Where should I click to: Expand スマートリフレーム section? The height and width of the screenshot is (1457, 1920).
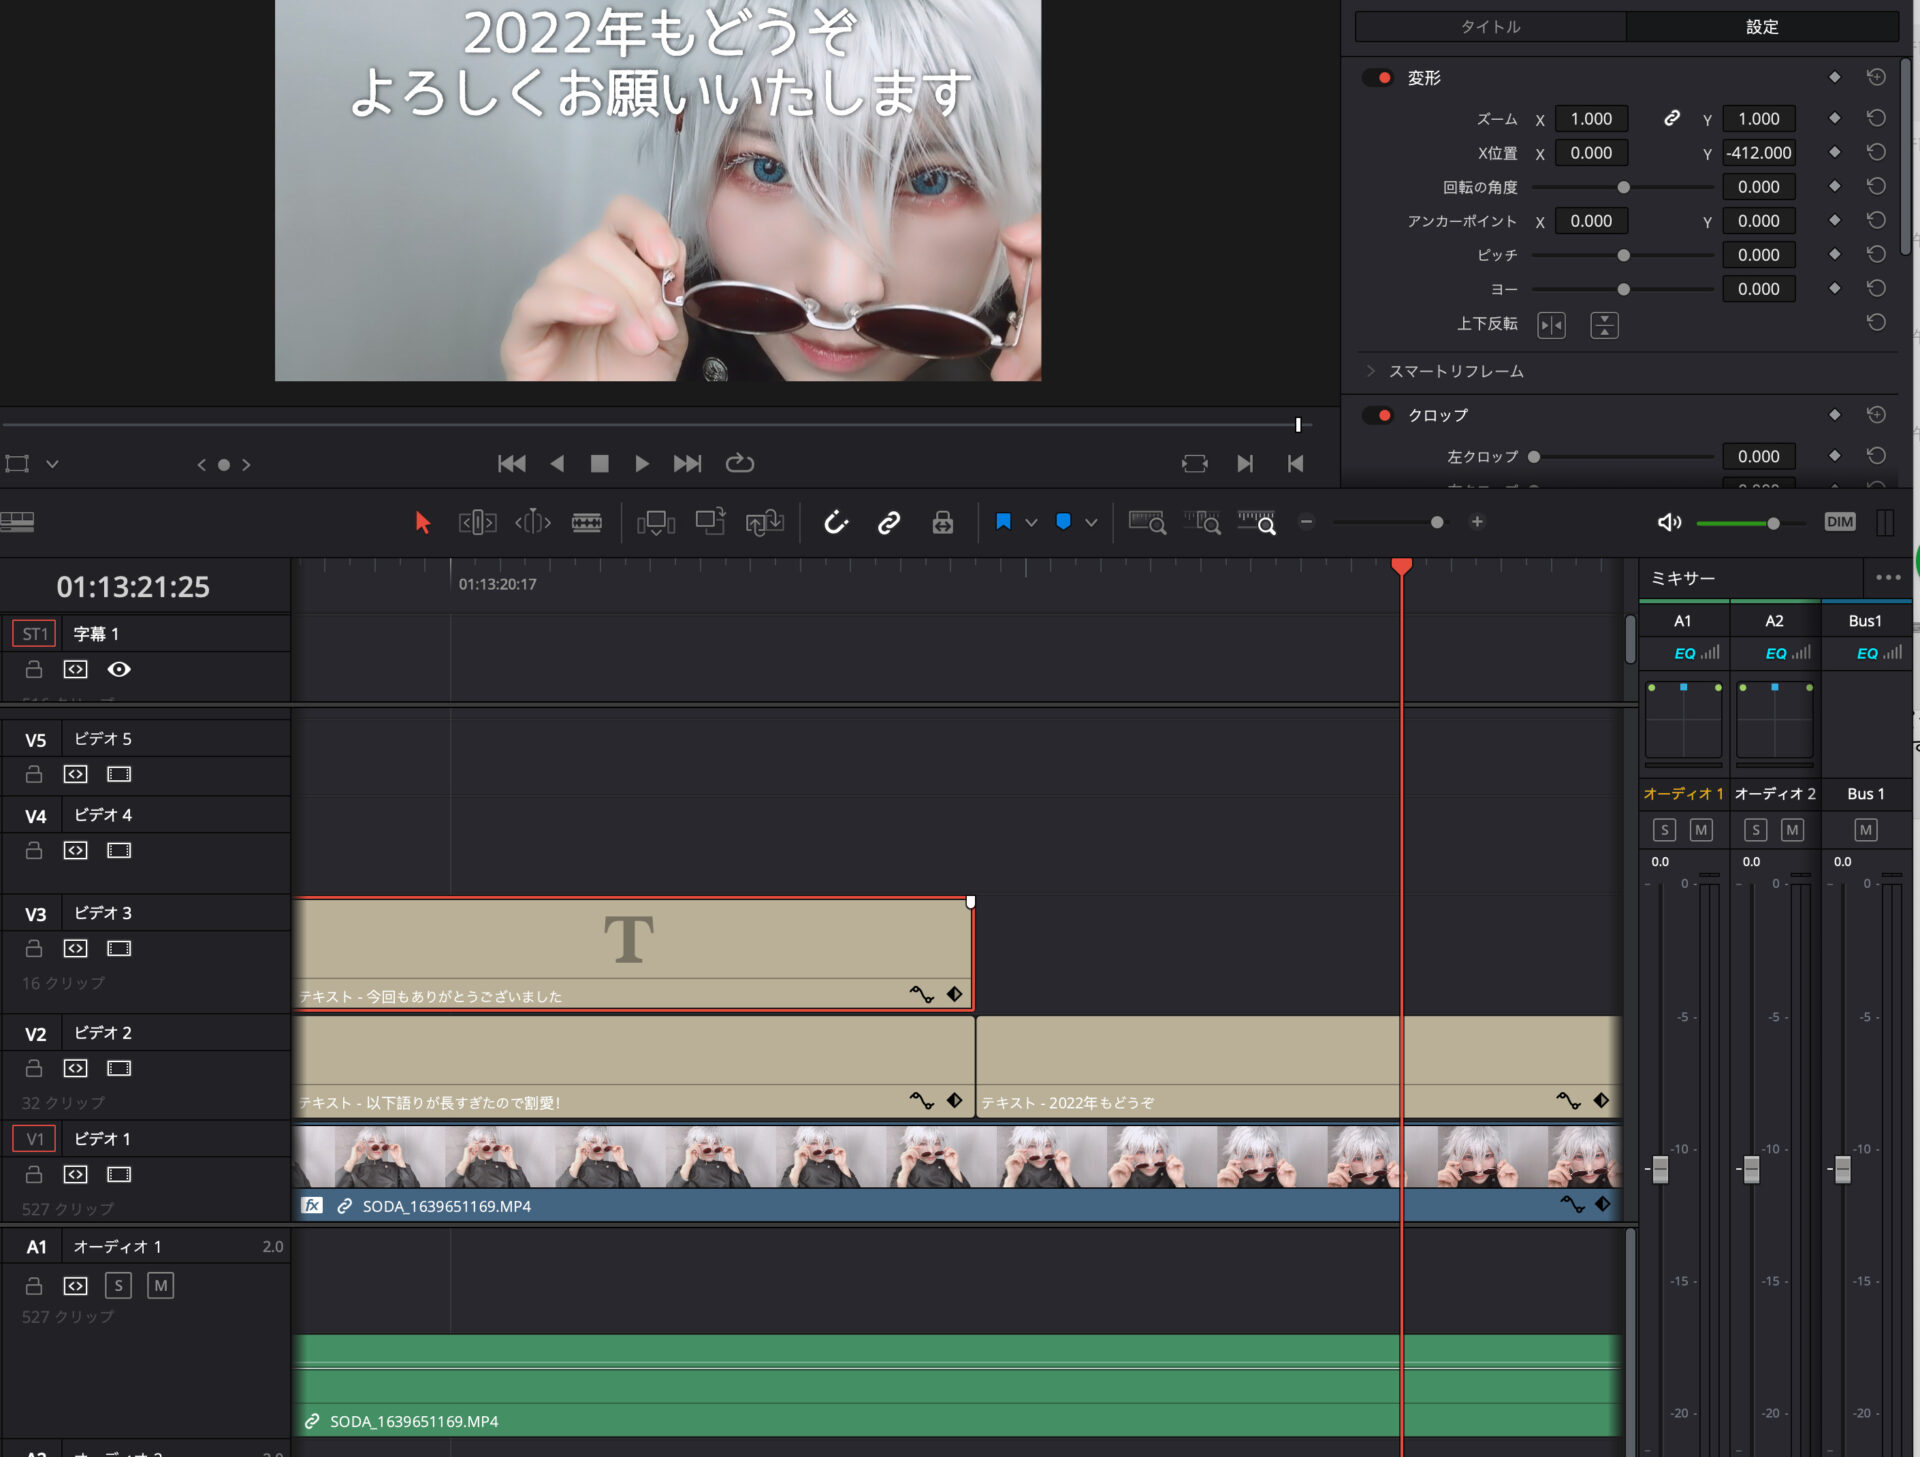[1369, 371]
